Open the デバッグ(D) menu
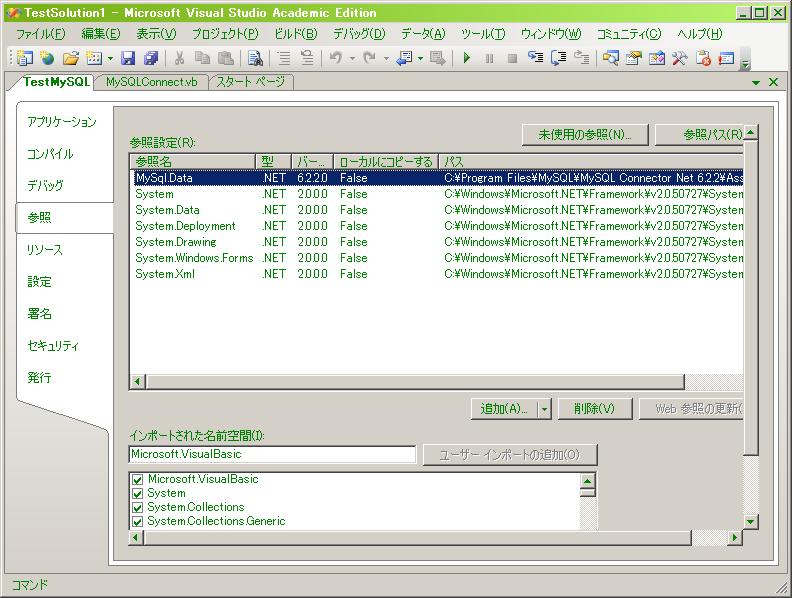This screenshot has height=598, width=792. pos(359,34)
